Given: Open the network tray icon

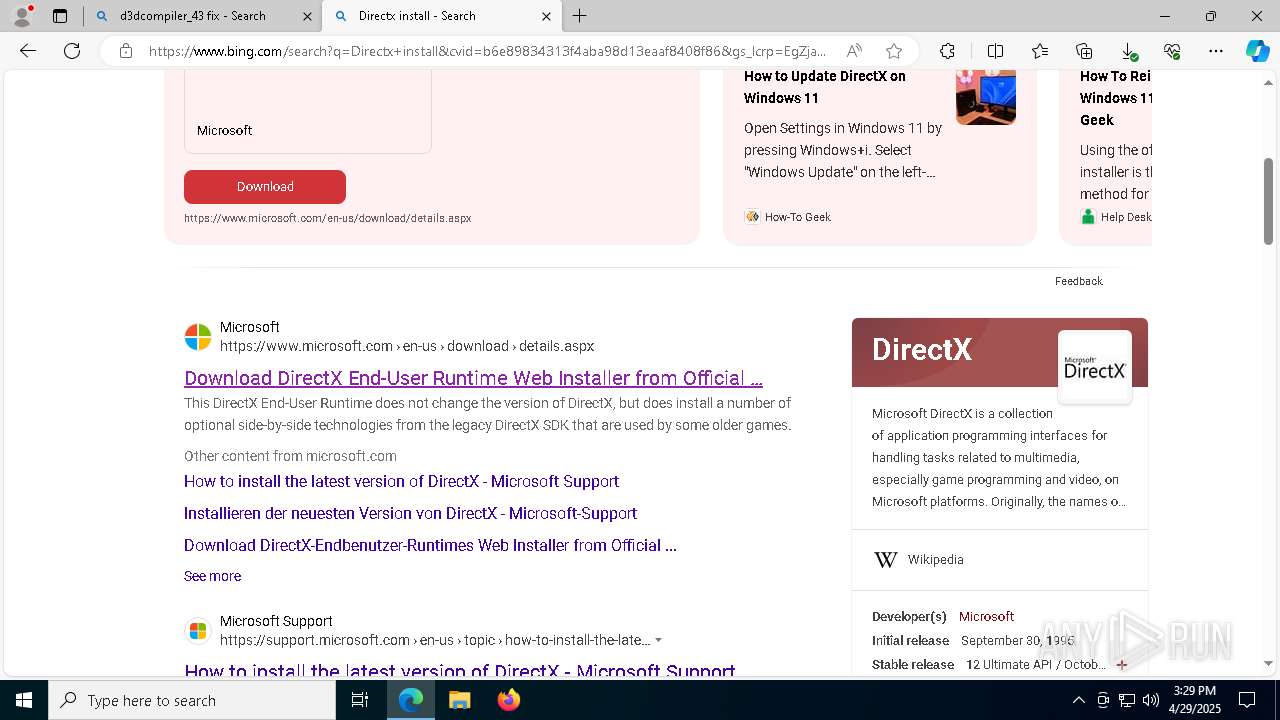Looking at the screenshot, I should tap(1126, 700).
